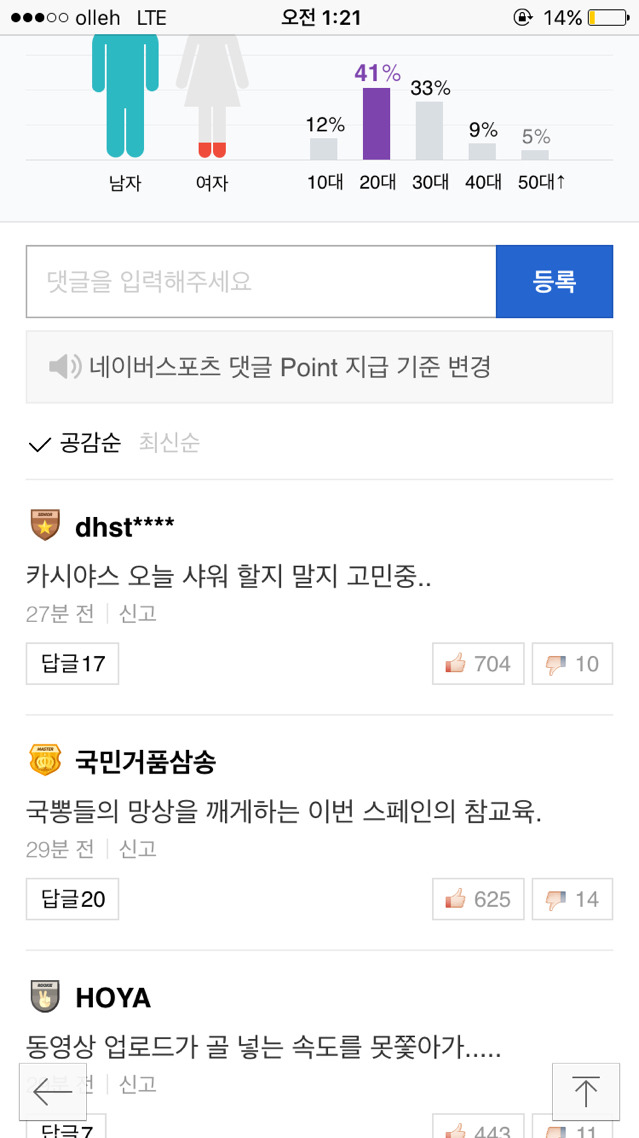Expand the 17 replies on dhst**** comment
The height and width of the screenshot is (1138, 639).
pyautogui.click(x=71, y=663)
